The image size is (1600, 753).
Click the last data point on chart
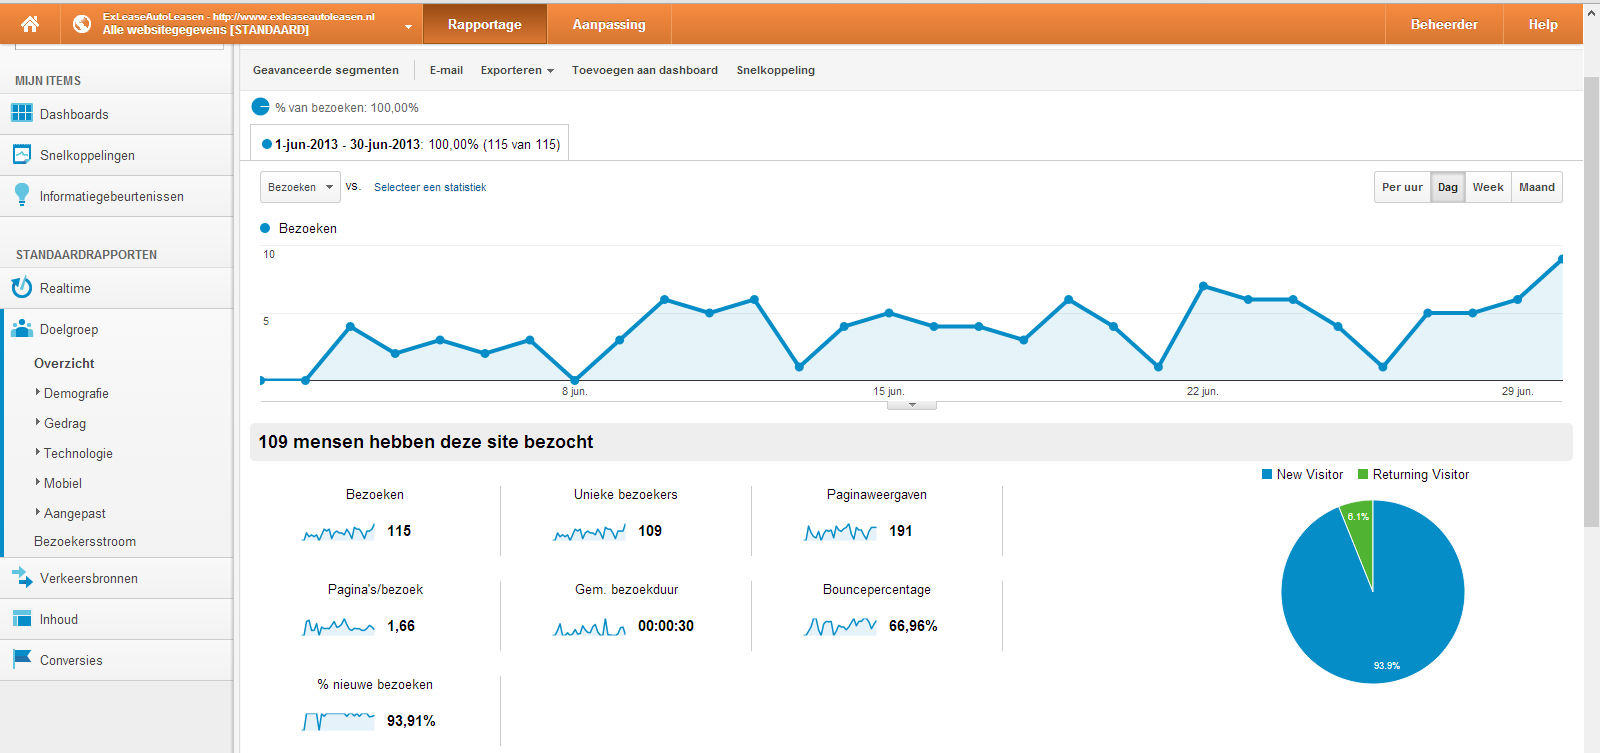tap(1561, 259)
